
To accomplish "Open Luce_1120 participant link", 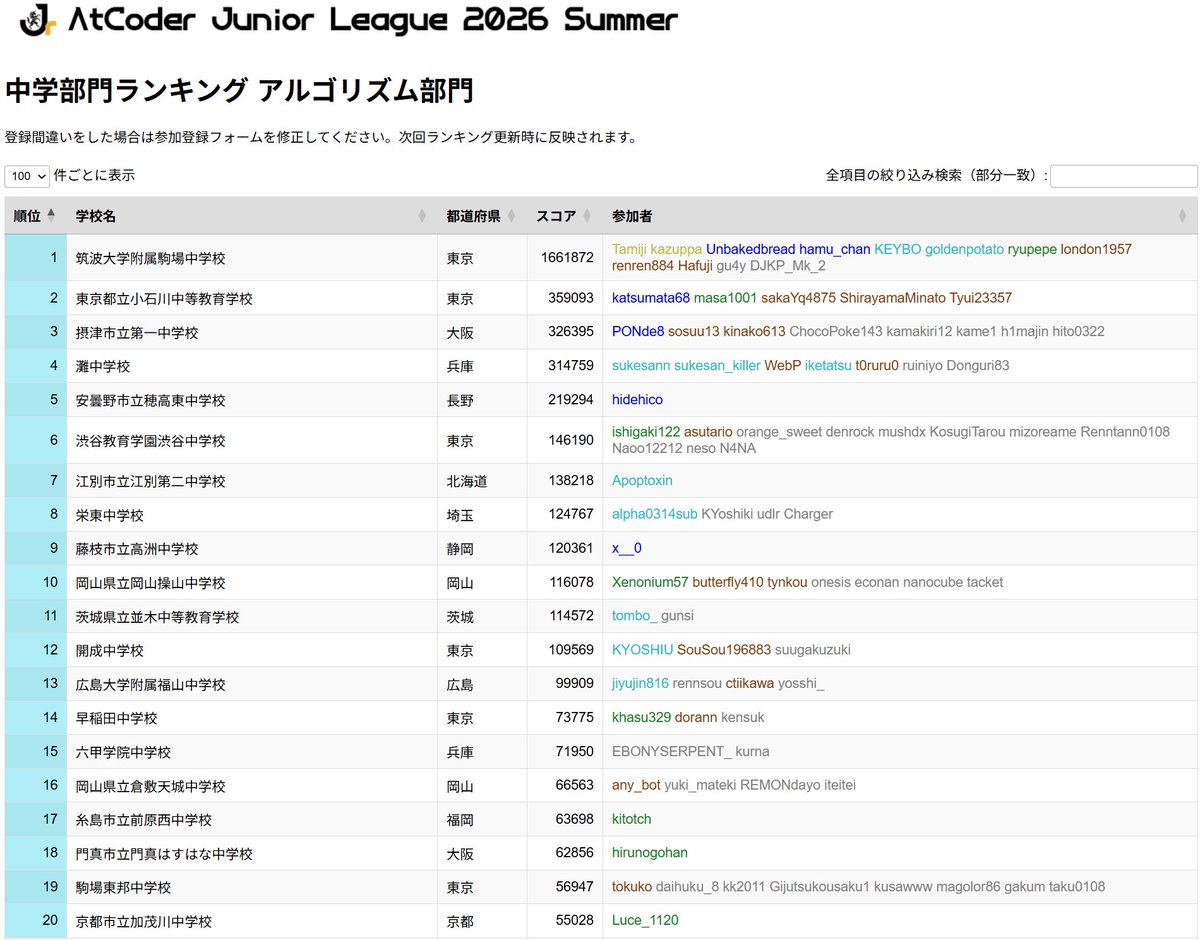I will click(645, 921).
